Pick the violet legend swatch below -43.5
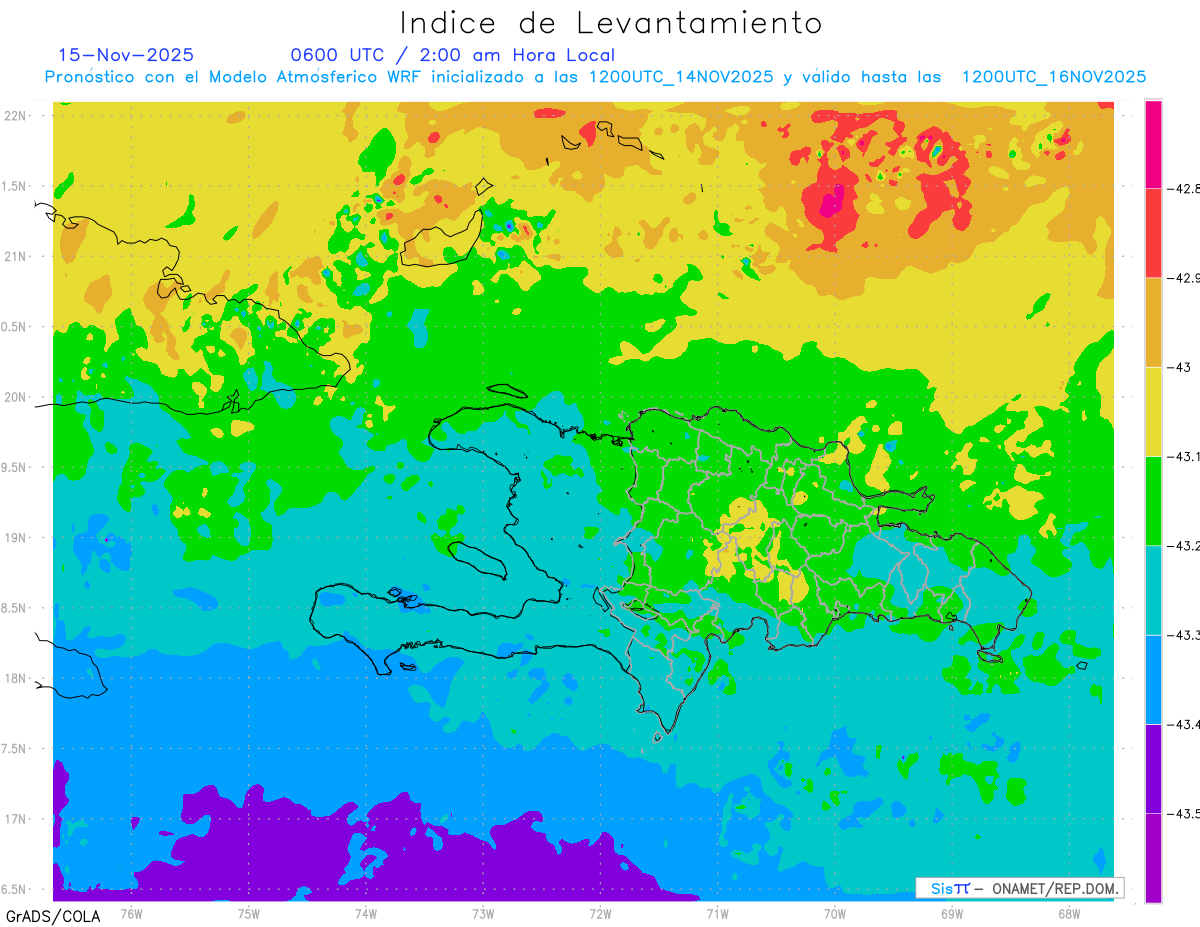 coord(1153,857)
